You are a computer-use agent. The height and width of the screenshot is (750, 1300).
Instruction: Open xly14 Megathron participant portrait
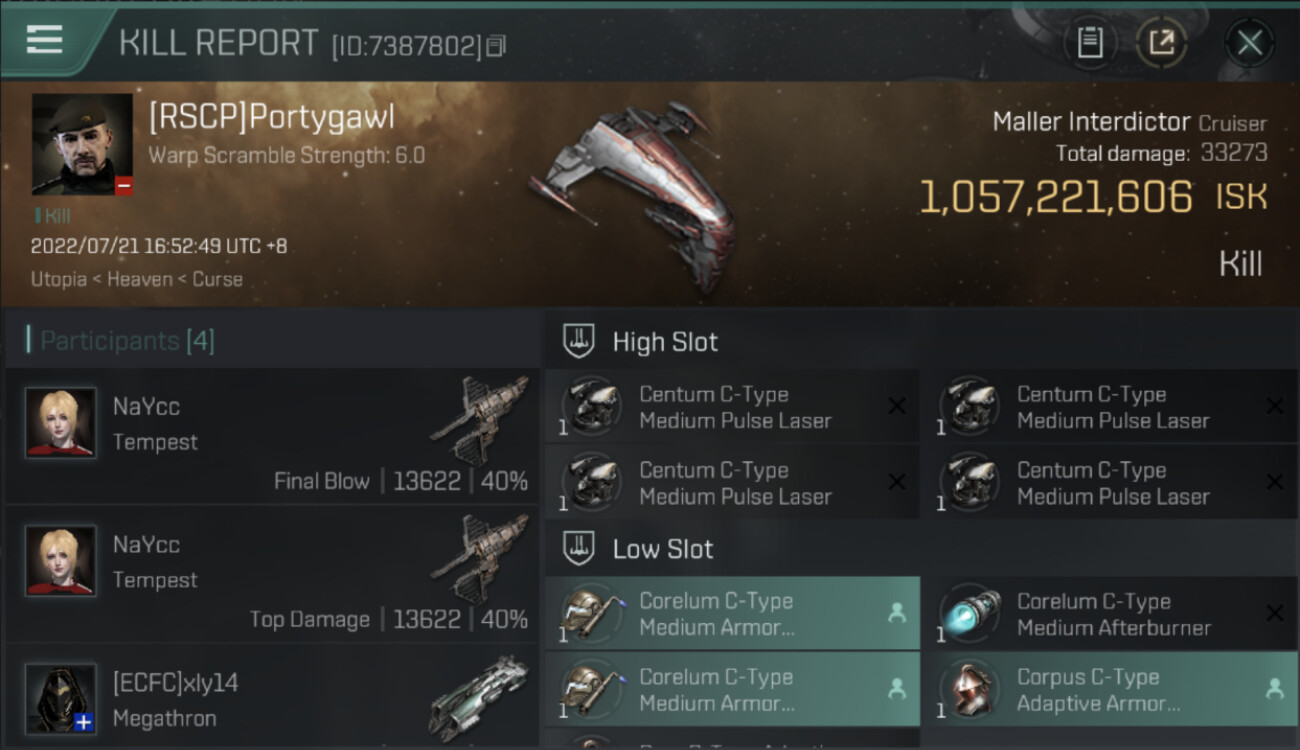tap(61, 698)
